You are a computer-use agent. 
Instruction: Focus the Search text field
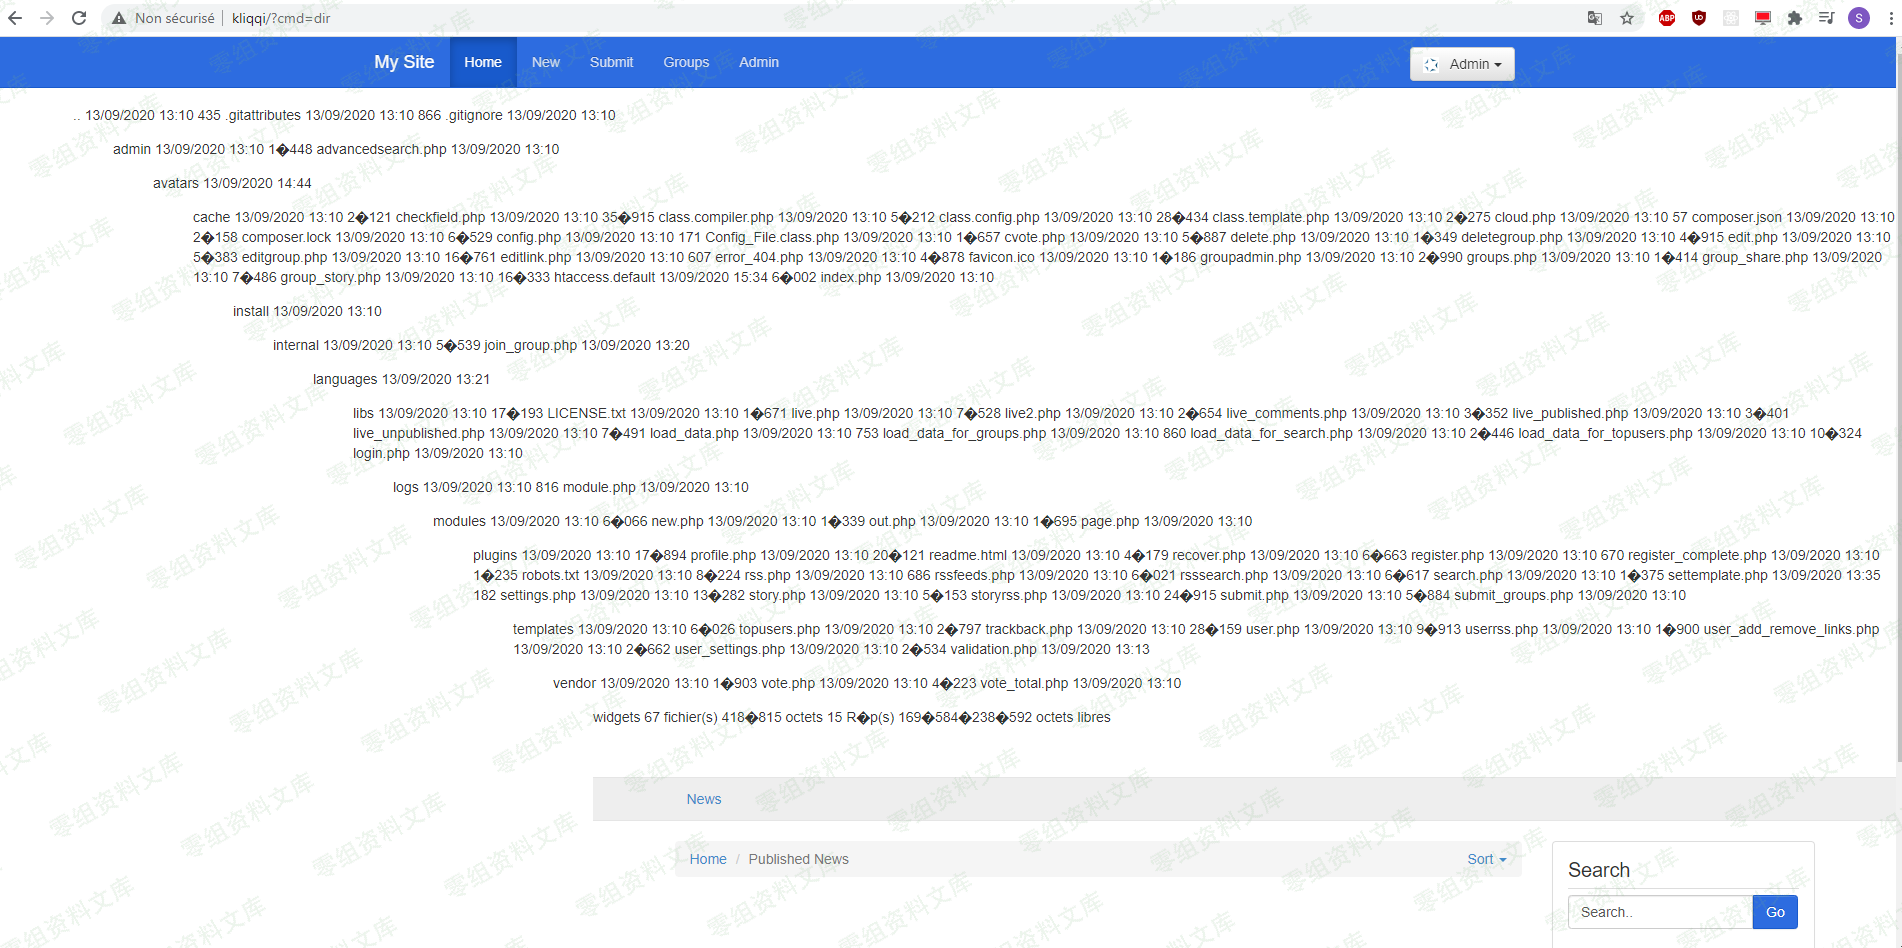tap(1660, 912)
